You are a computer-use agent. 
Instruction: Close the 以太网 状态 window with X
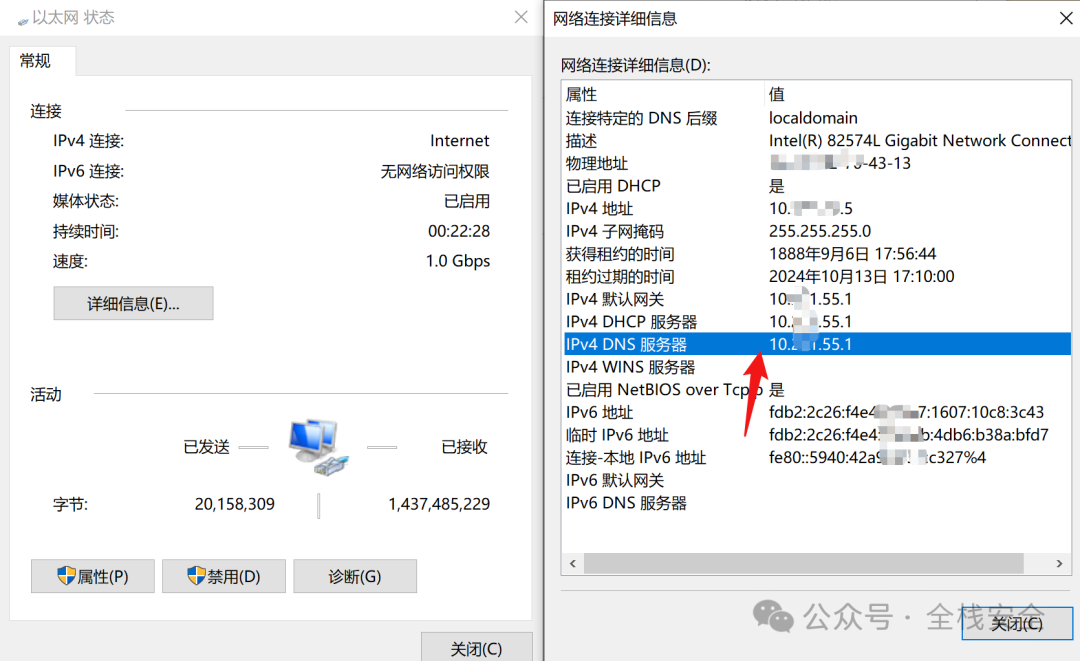pyautogui.click(x=521, y=17)
